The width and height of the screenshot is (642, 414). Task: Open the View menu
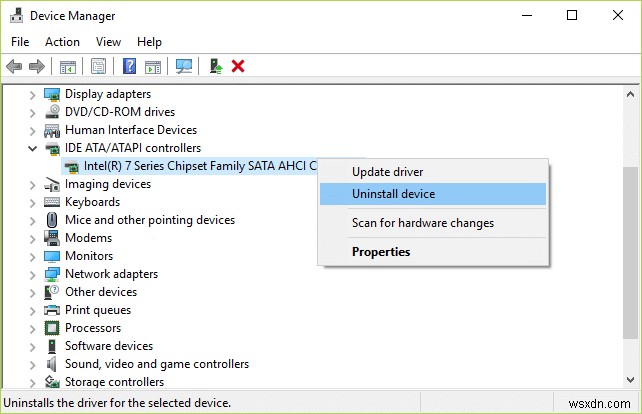[x=108, y=42]
